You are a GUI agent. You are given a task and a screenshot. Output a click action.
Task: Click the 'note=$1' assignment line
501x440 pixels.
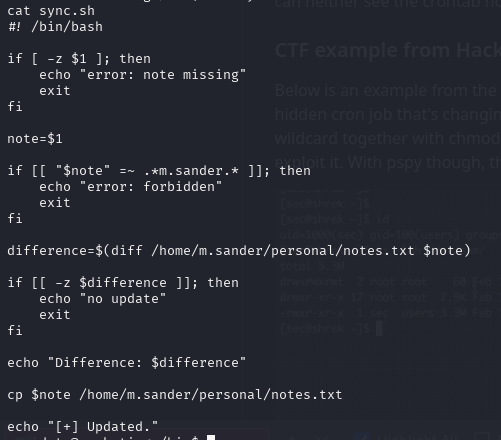(x=35, y=139)
